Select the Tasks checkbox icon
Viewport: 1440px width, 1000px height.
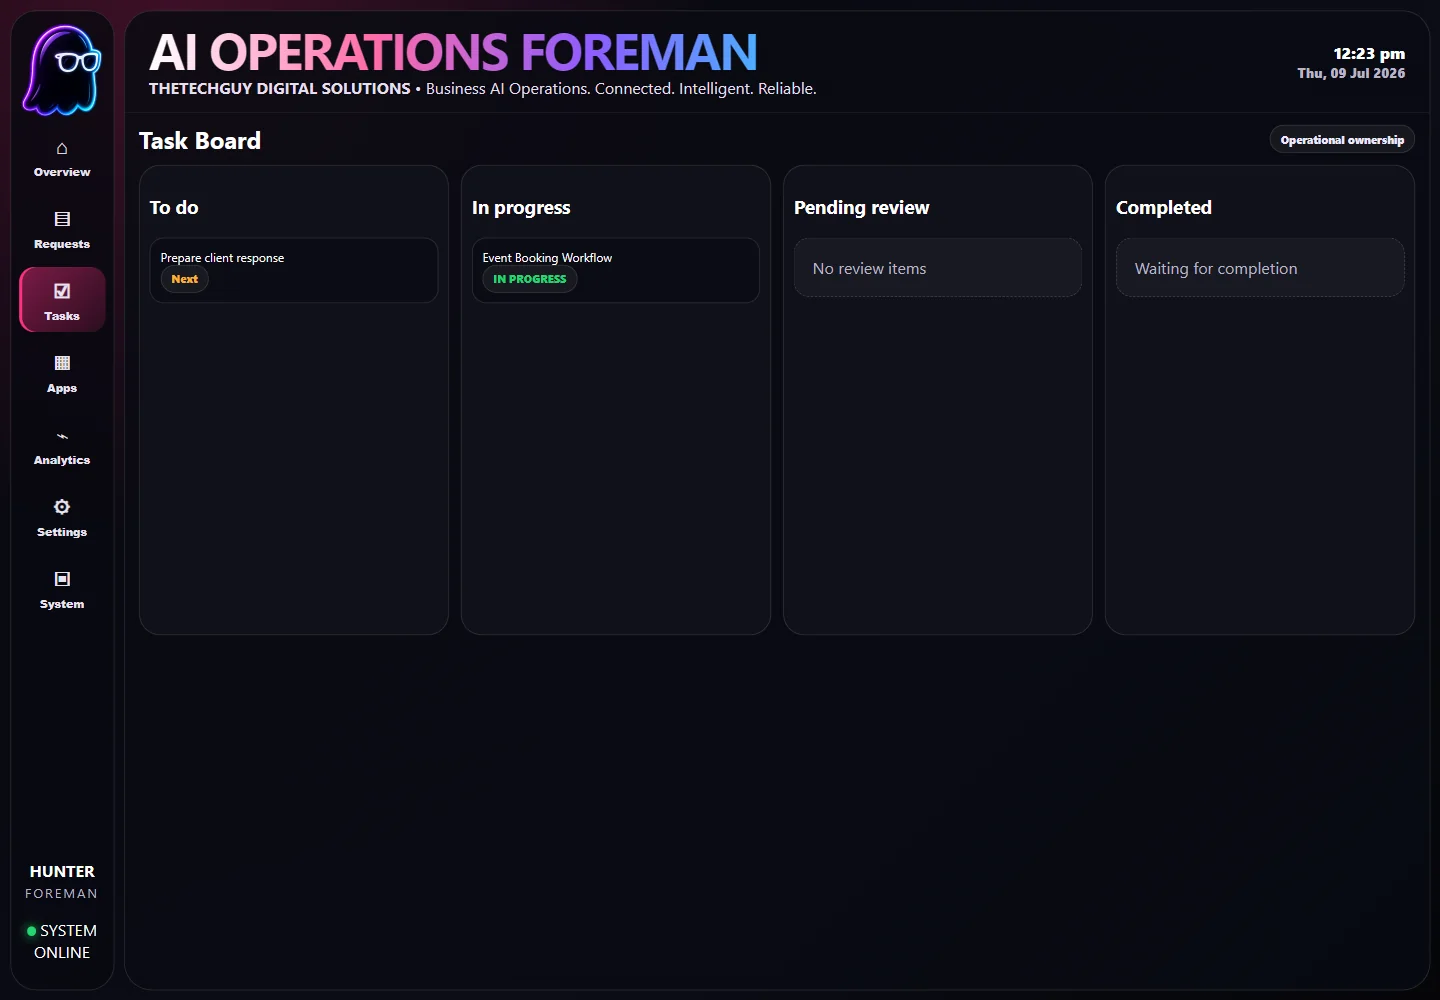coord(62,291)
